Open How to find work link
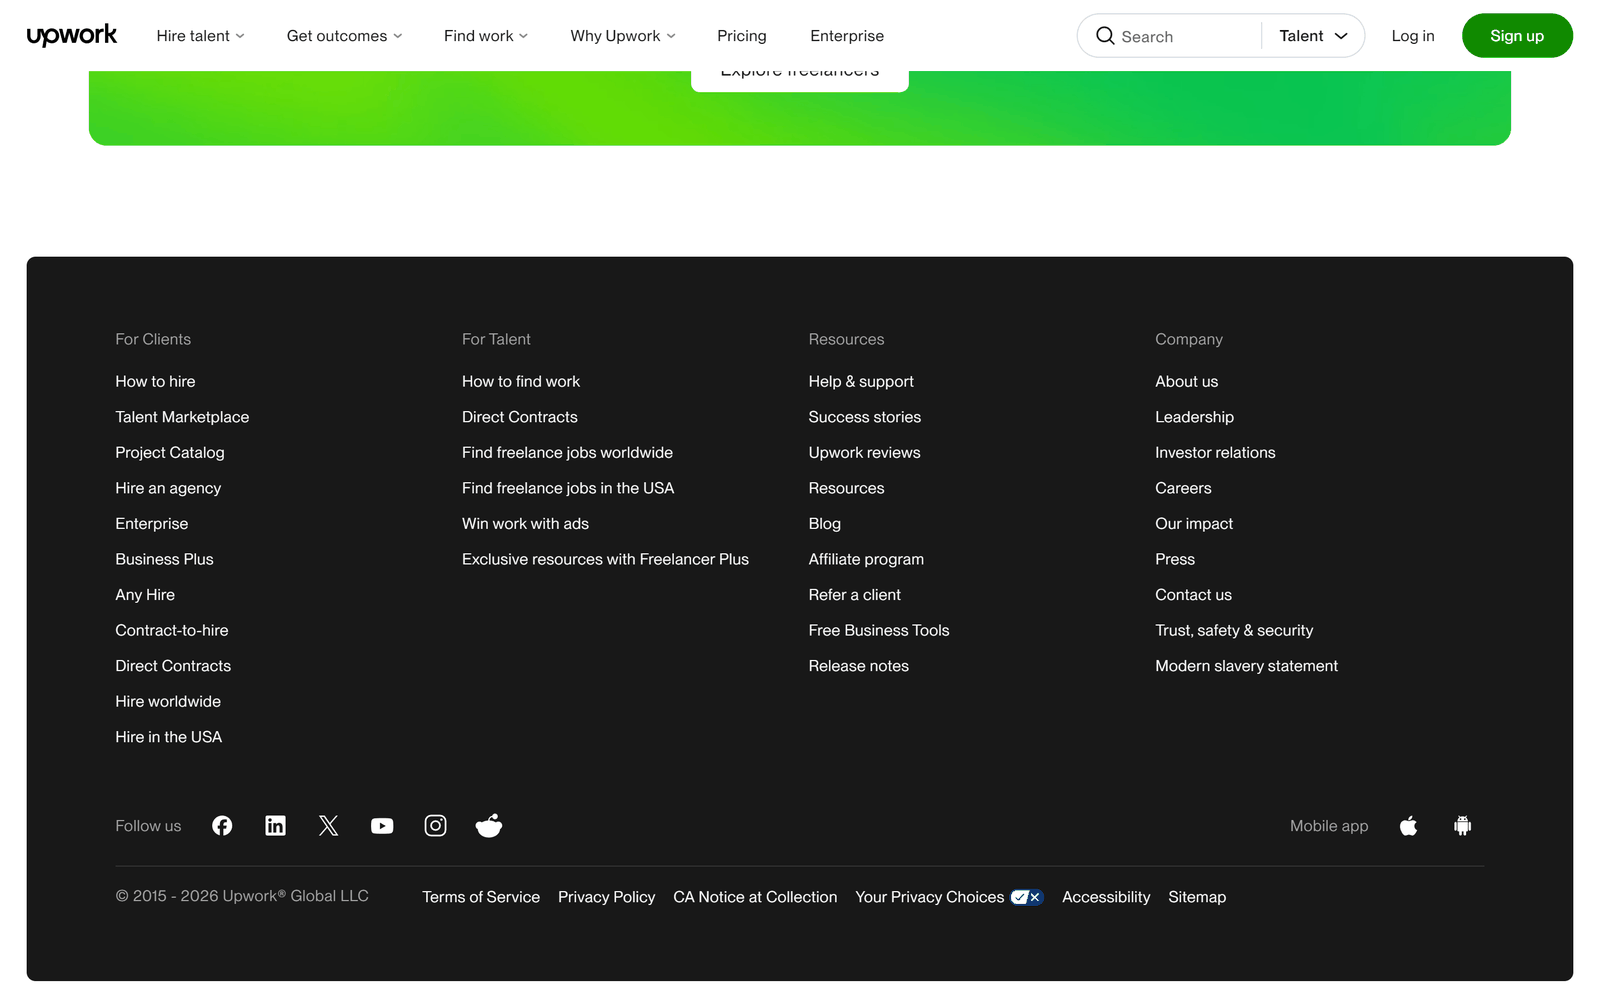1600x1000 pixels. point(521,382)
